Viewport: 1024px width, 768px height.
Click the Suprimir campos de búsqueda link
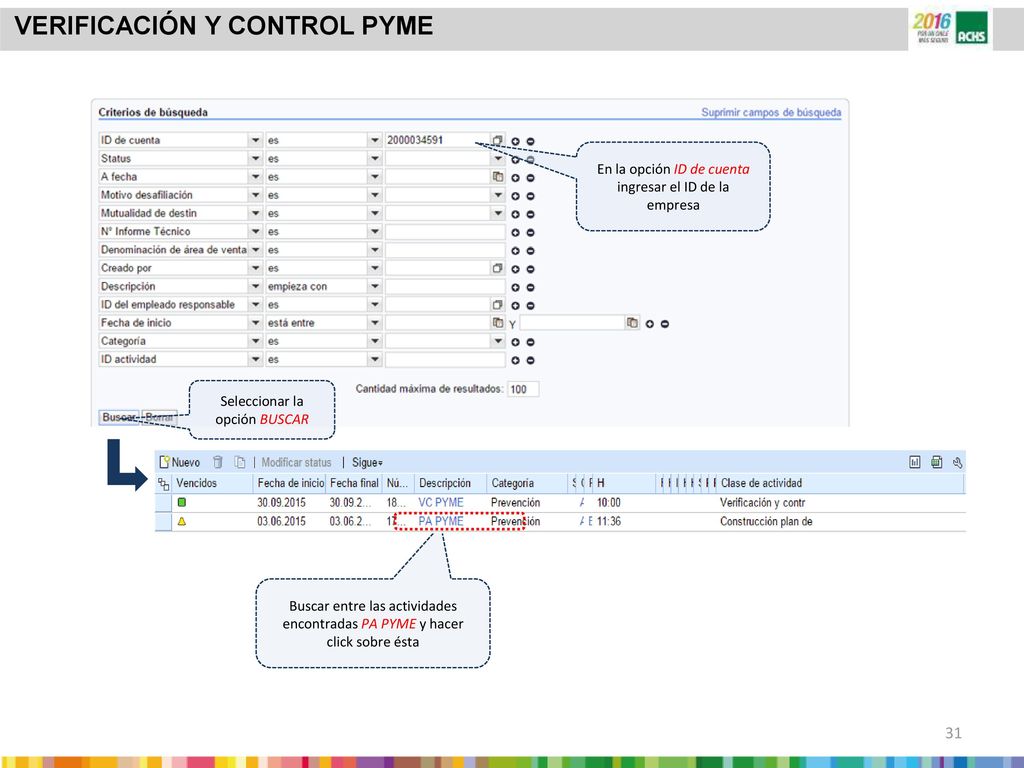pyautogui.click(x=771, y=112)
